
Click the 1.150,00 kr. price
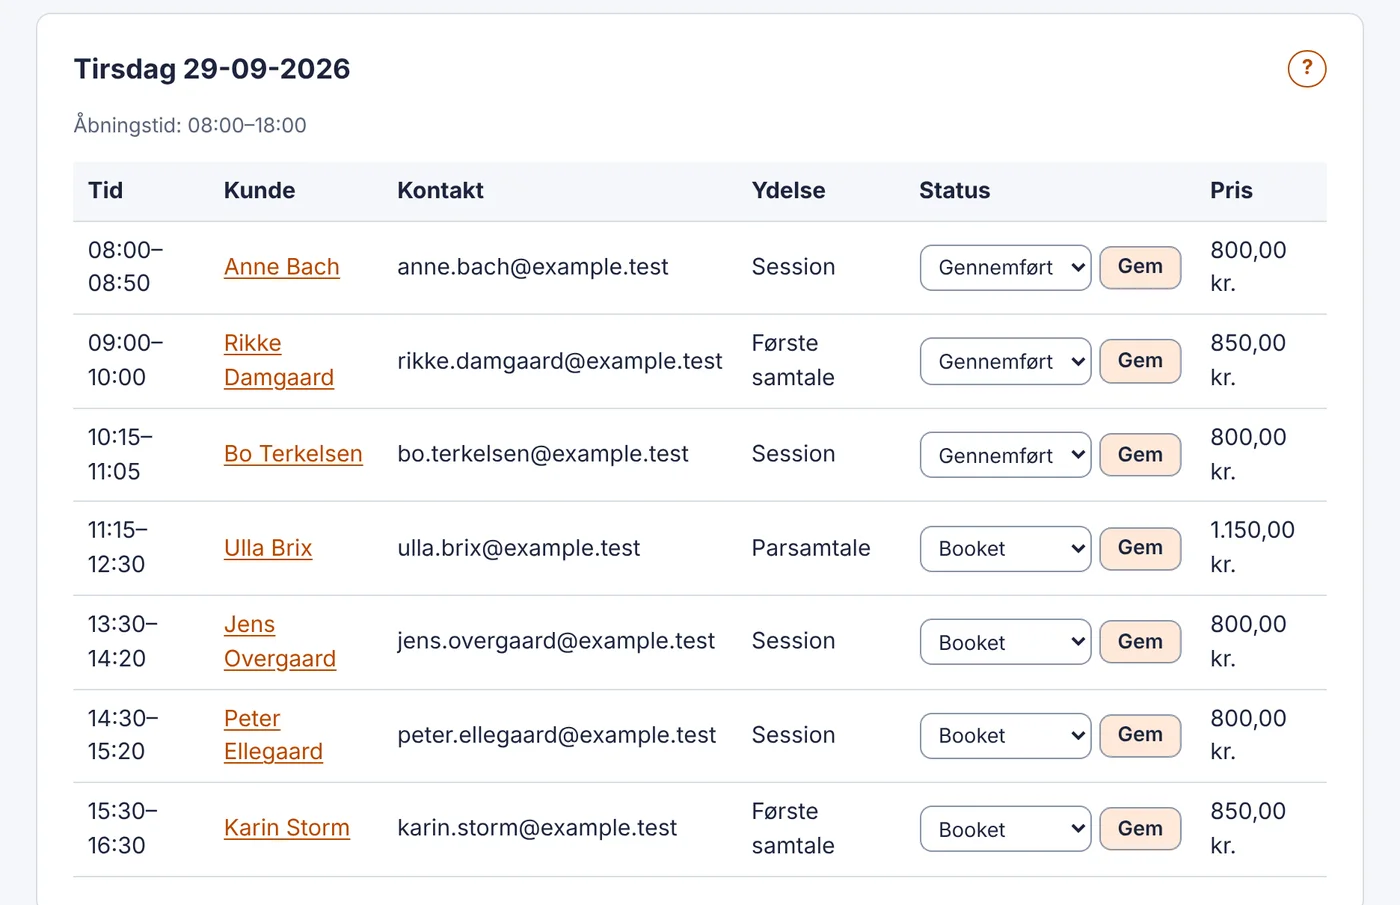1252,547
